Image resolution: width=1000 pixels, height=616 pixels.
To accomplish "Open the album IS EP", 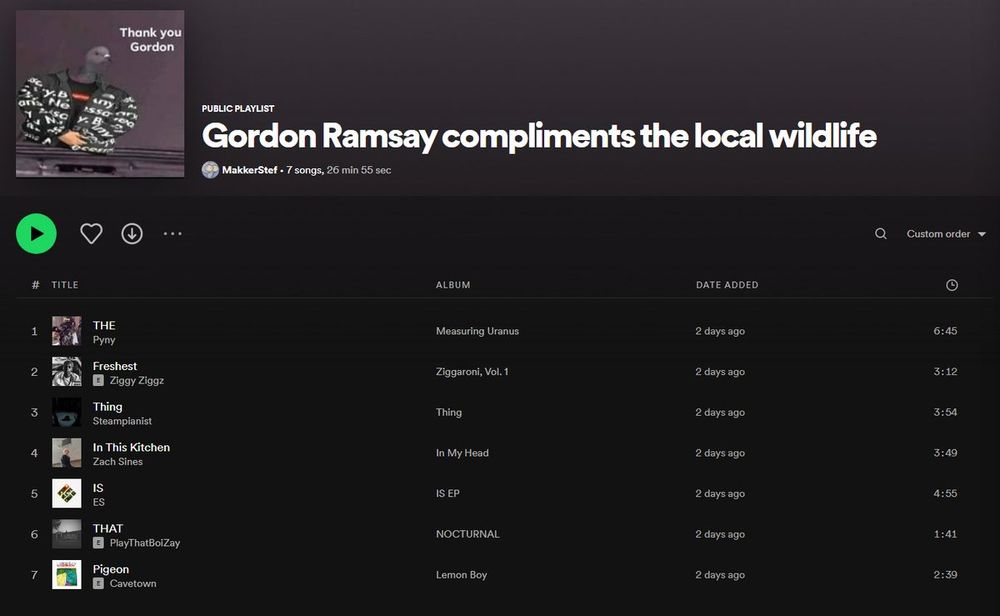I will coord(448,494).
